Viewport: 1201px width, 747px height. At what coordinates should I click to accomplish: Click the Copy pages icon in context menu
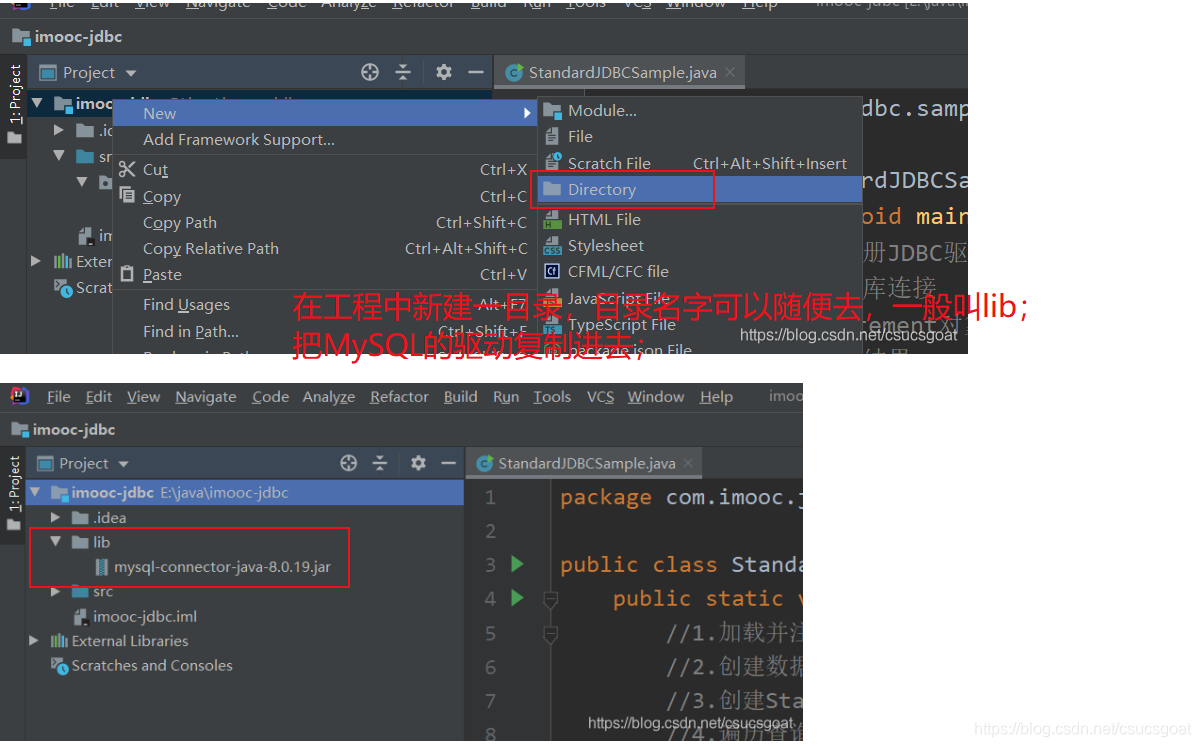(x=127, y=195)
